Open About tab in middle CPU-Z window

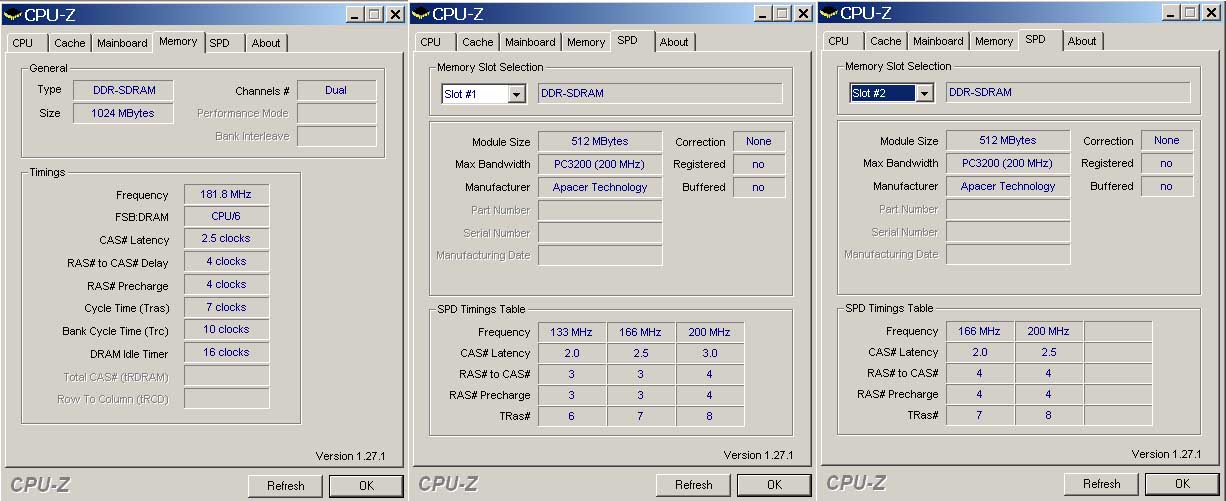(x=674, y=42)
